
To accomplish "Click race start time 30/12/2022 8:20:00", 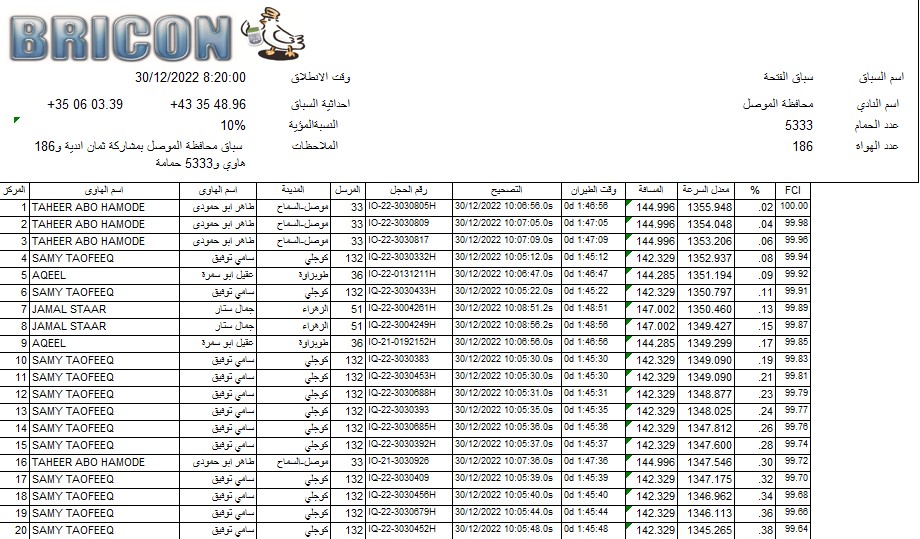I will [190, 78].
